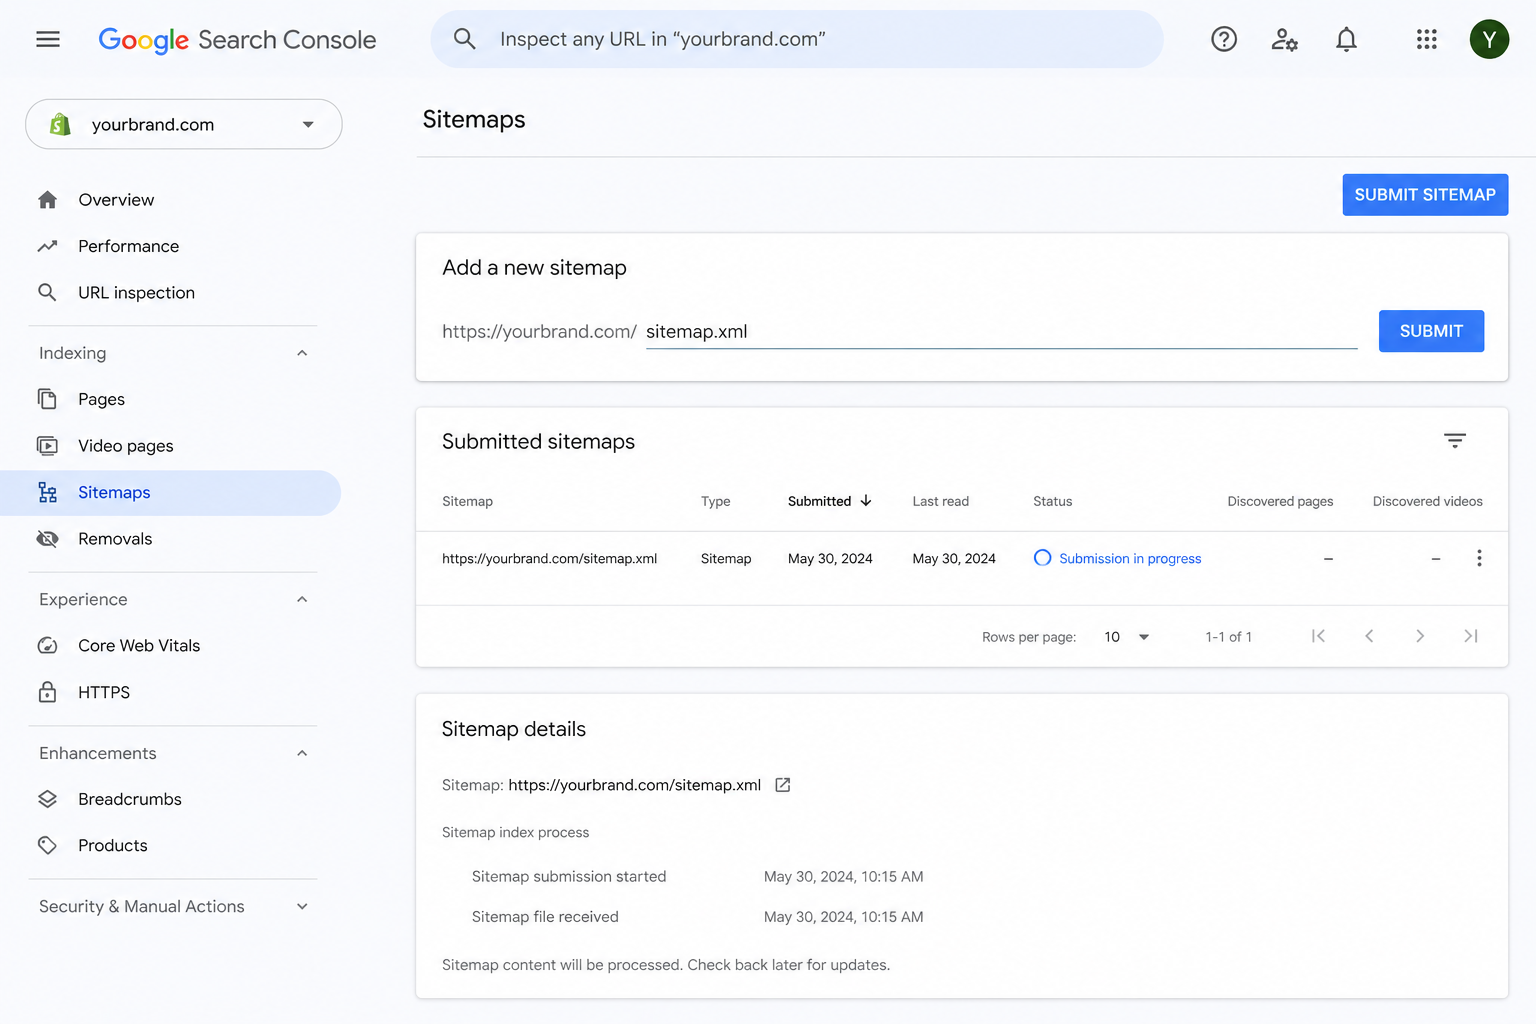Collapse the Indexing section
The width and height of the screenshot is (1536, 1024).
click(302, 353)
